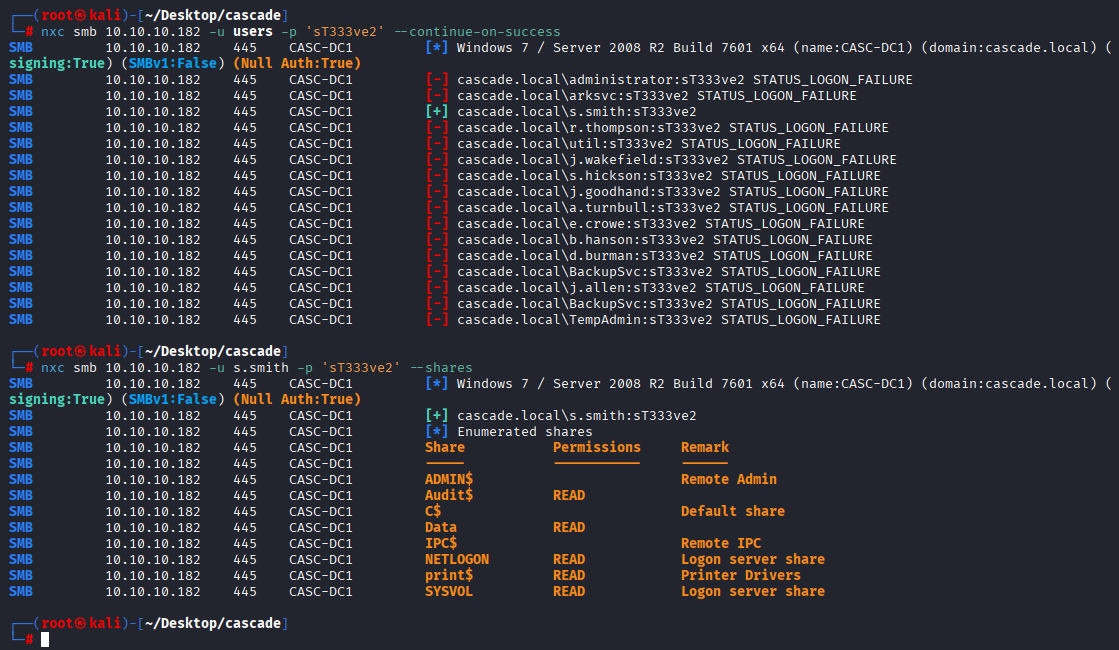Screen dimensions: 1119x650
Task: Click READ permission for Data share
Action: [569, 527]
